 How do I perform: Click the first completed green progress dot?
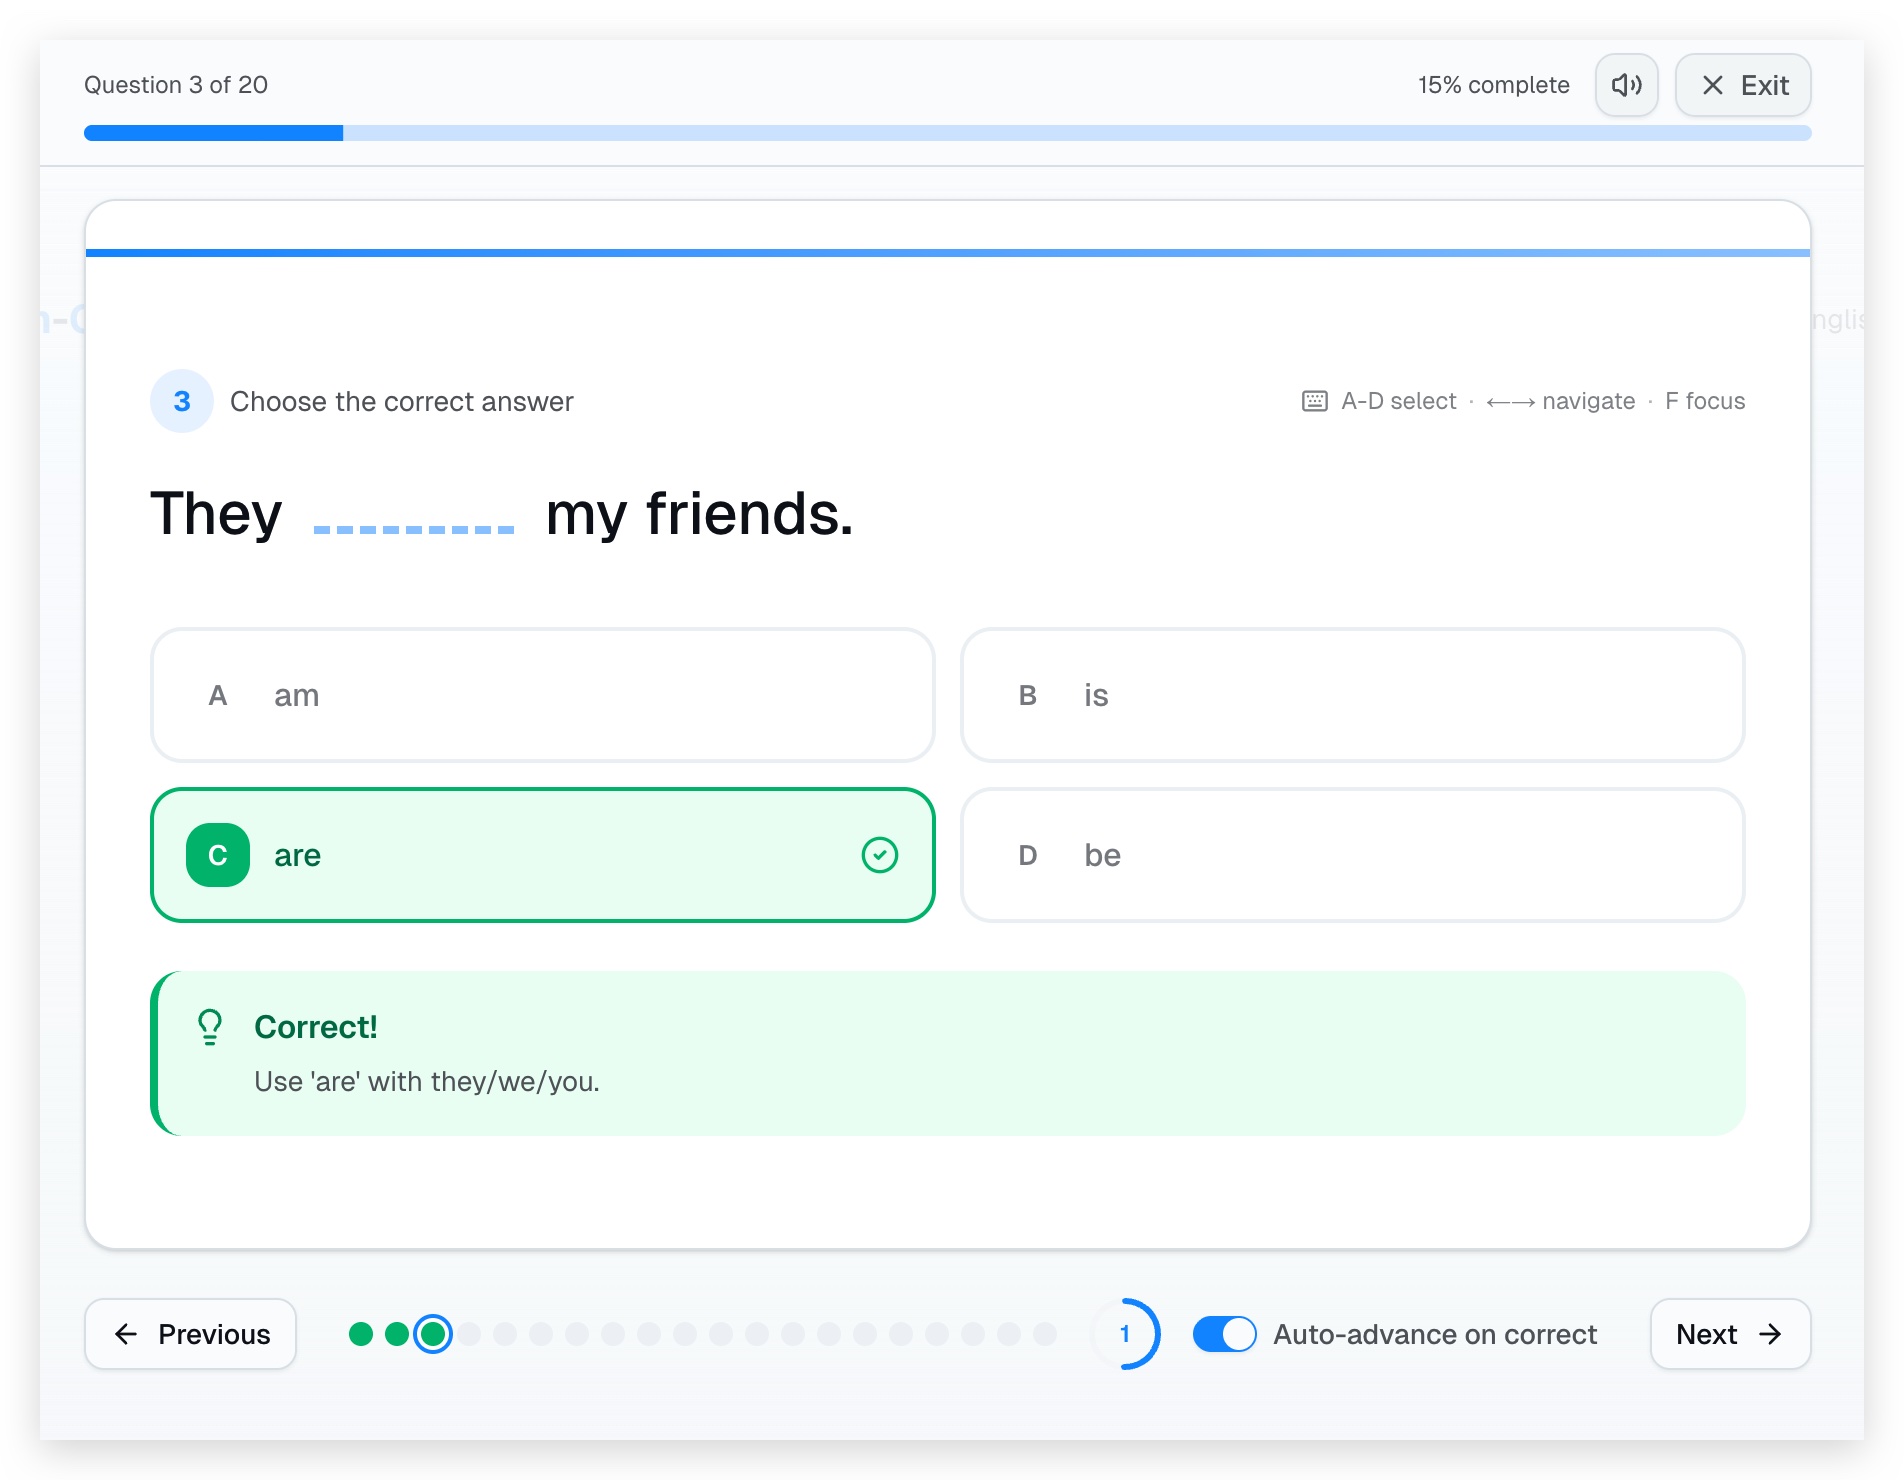[x=360, y=1334]
